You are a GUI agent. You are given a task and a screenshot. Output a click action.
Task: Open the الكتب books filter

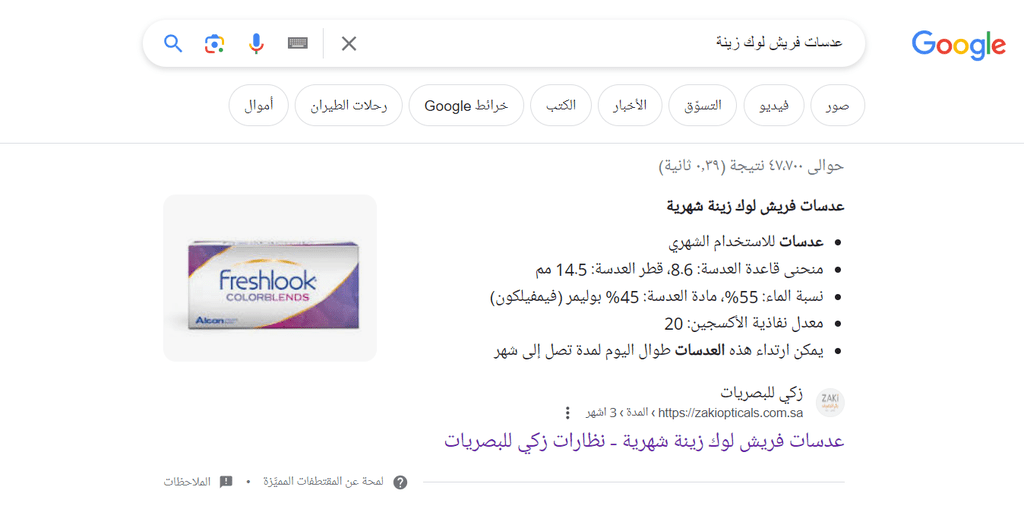[561, 105]
